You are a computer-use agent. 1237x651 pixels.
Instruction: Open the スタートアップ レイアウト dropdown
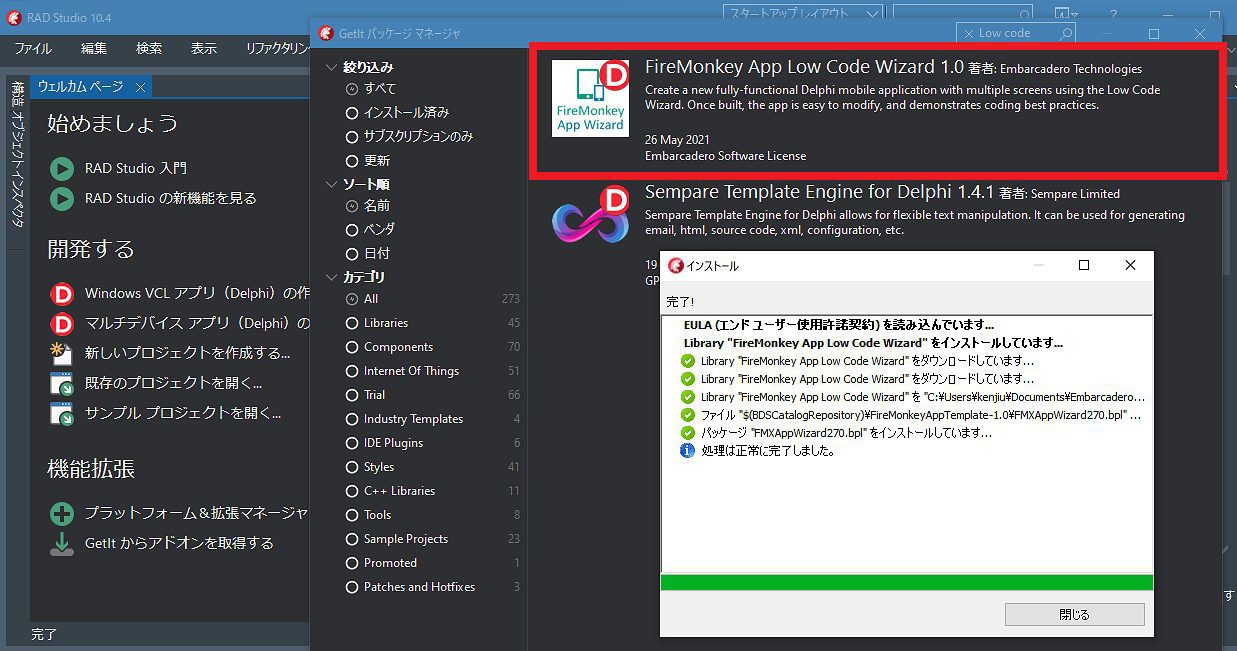tap(873, 13)
